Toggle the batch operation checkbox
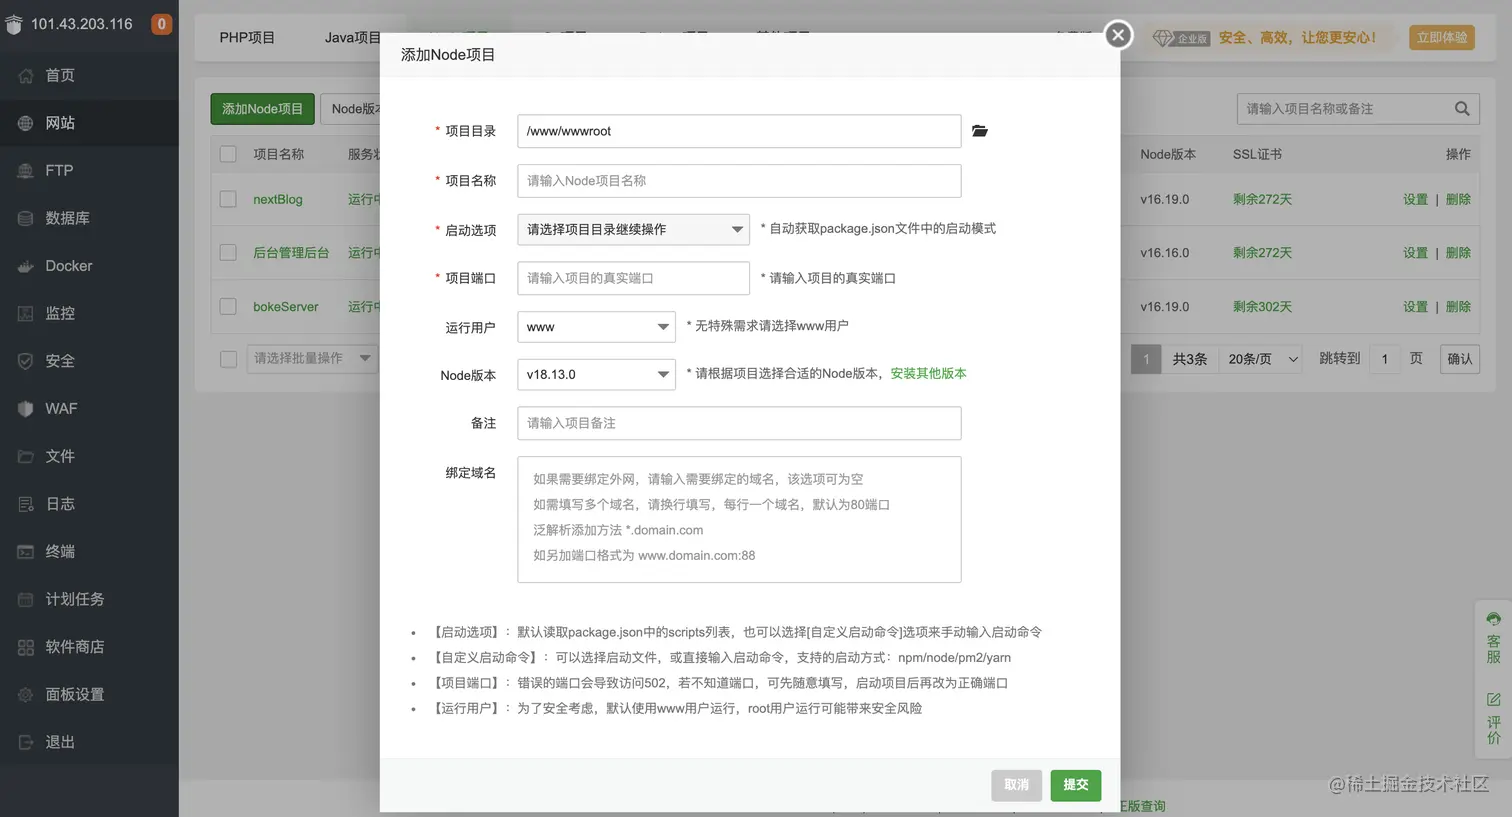The height and width of the screenshot is (817, 1512). (228, 359)
